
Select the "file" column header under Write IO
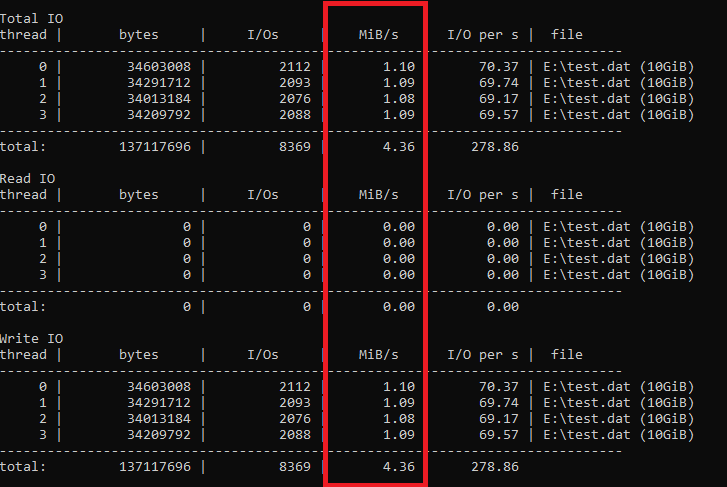pyautogui.click(x=567, y=355)
